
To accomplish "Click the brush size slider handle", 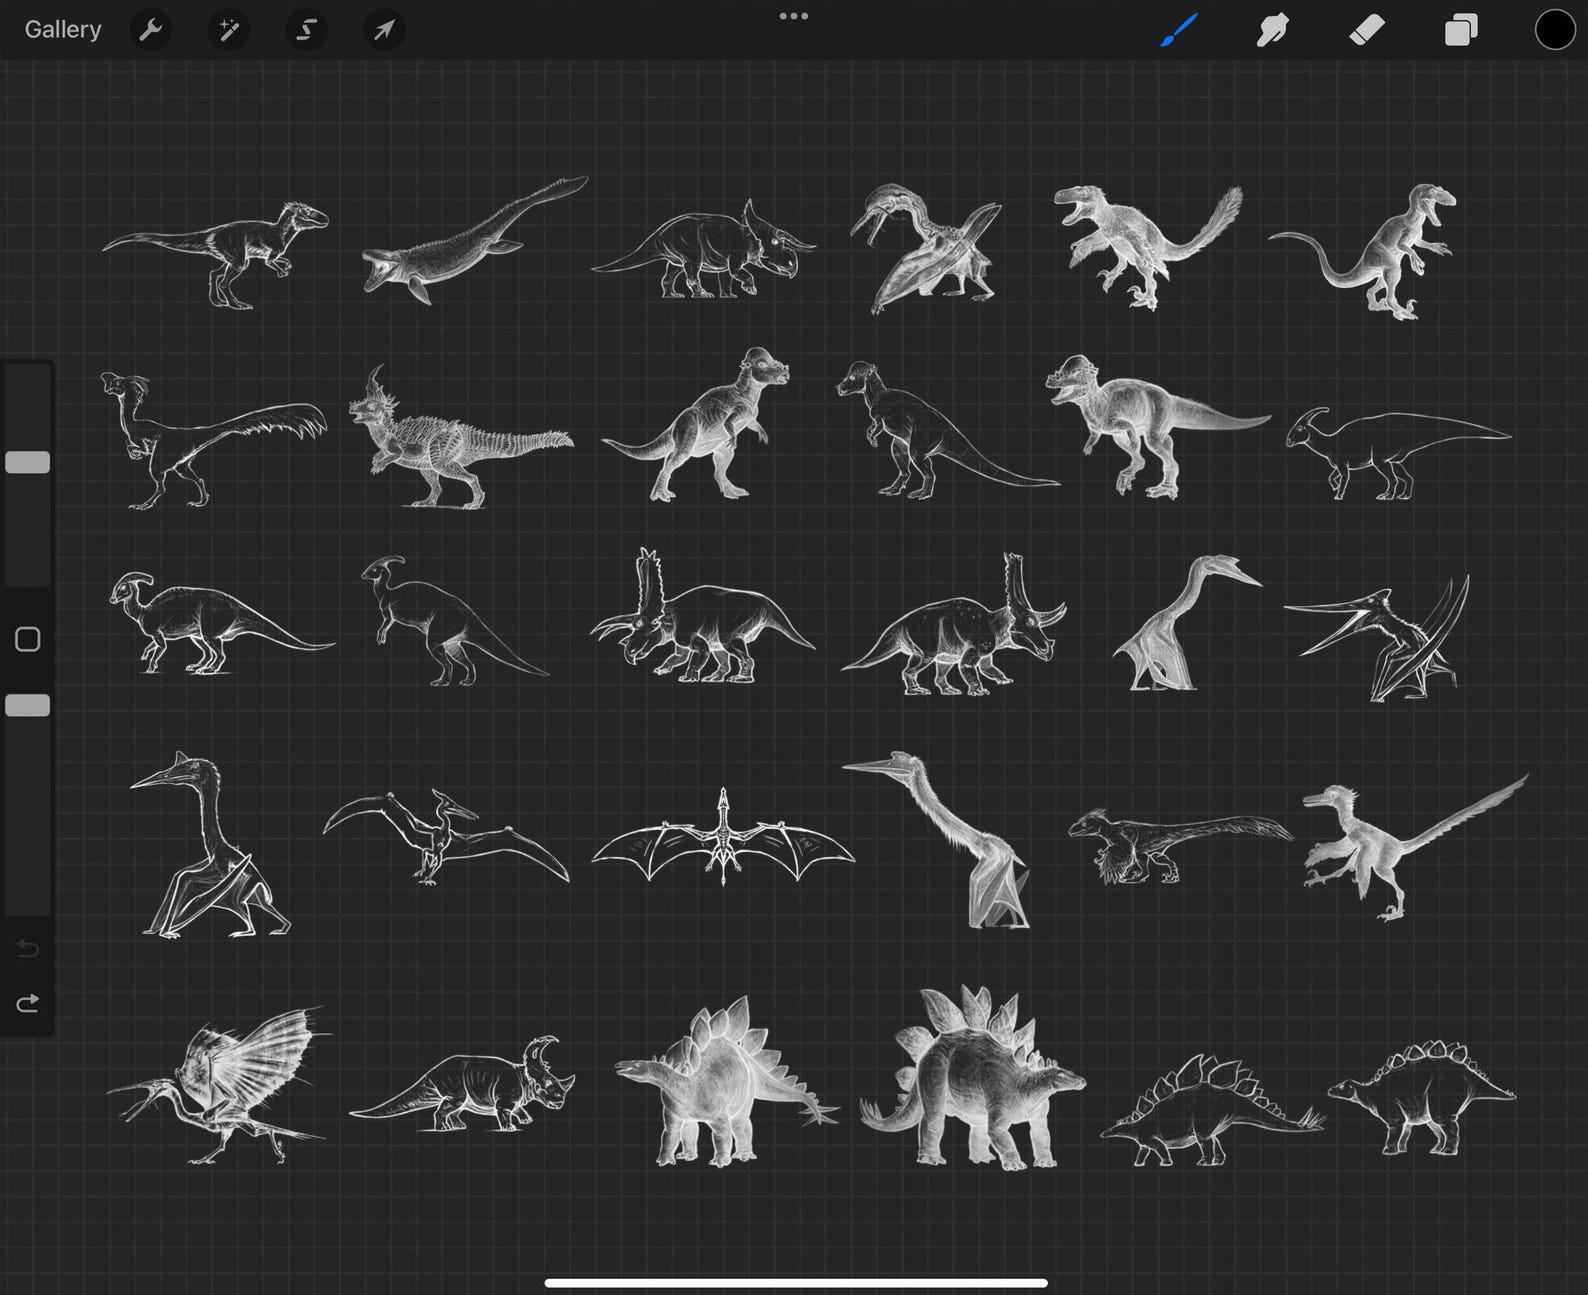I will (28, 462).
